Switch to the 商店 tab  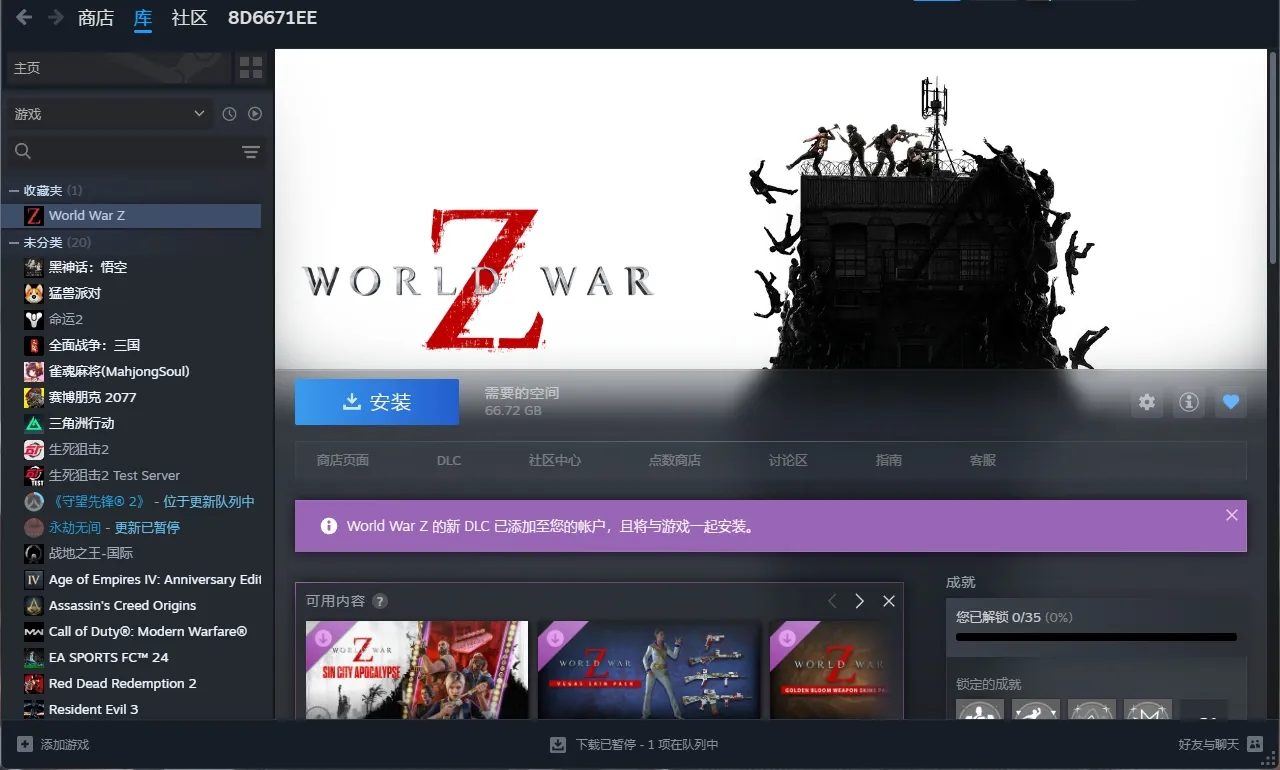(96, 18)
